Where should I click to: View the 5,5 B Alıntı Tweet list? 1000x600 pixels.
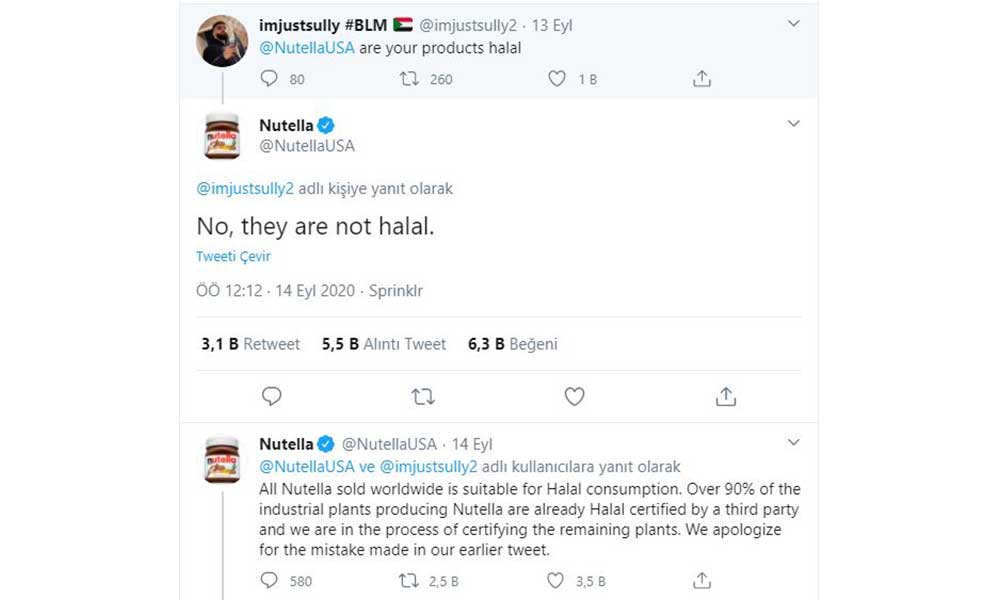(384, 344)
